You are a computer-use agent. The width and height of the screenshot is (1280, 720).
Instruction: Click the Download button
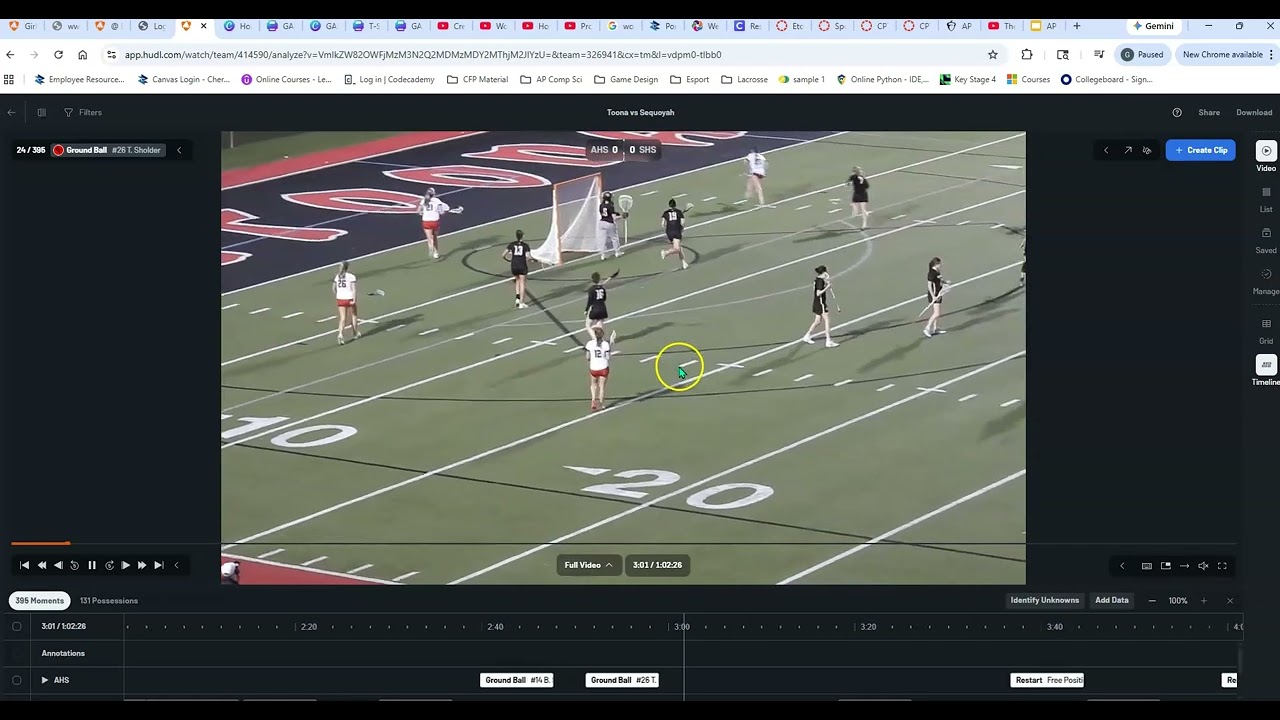(x=1254, y=113)
